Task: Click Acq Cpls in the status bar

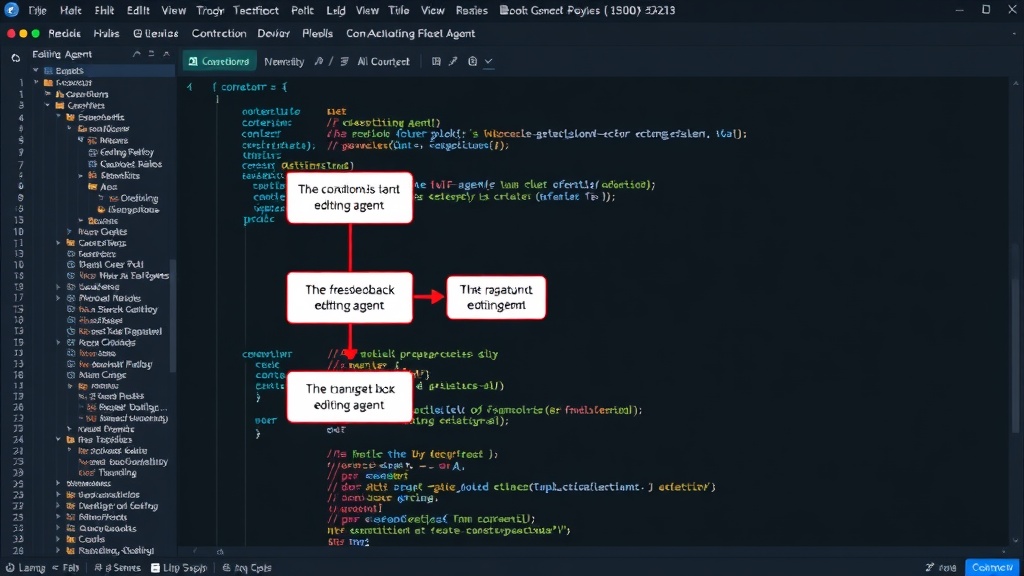Action: coord(252,568)
